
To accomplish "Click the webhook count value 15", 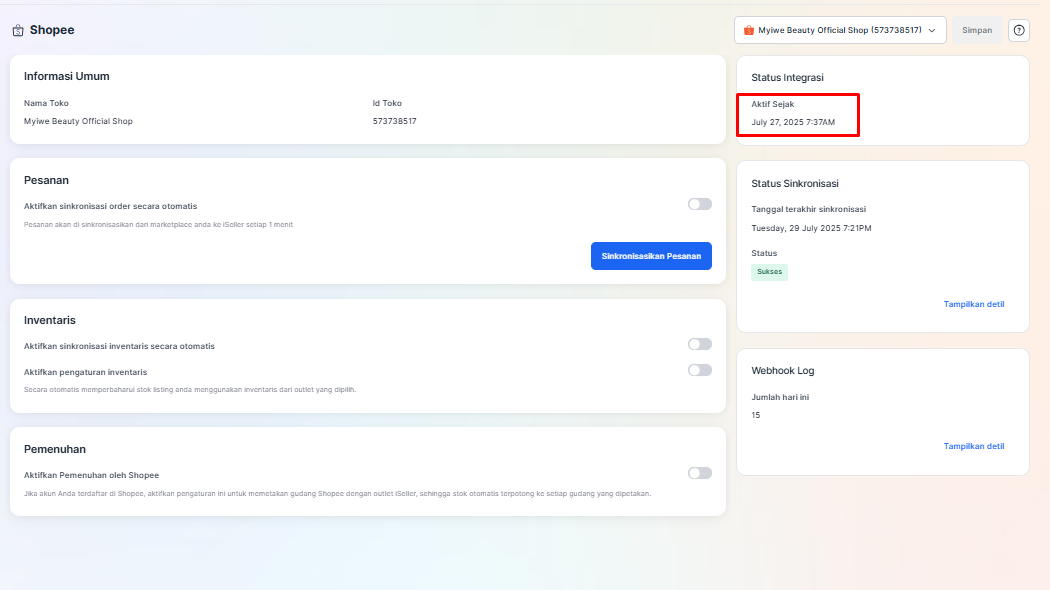I will click(x=755, y=415).
